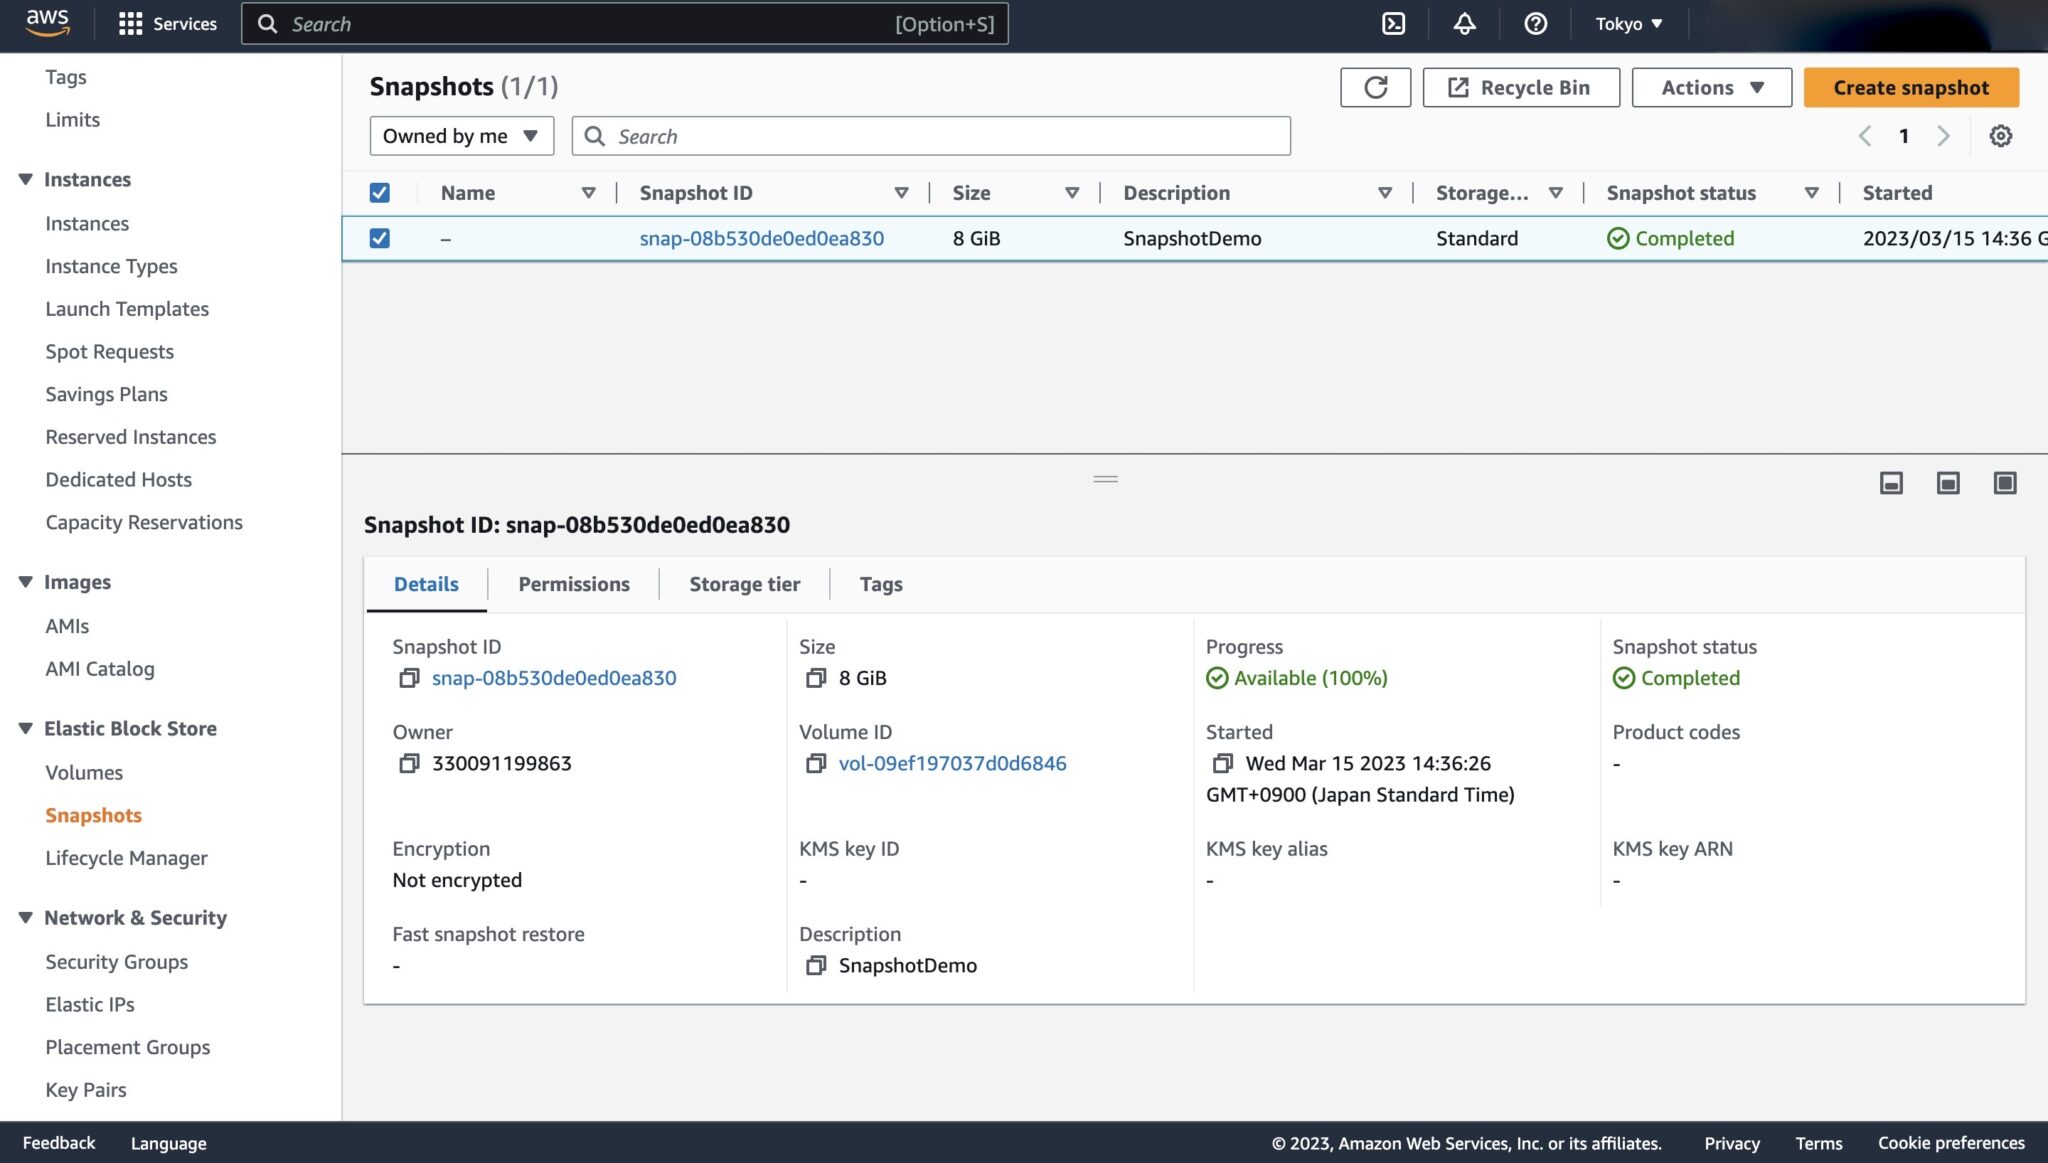Open the help menu question icon
This screenshot has height=1163, width=2048.
(x=1535, y=23)
